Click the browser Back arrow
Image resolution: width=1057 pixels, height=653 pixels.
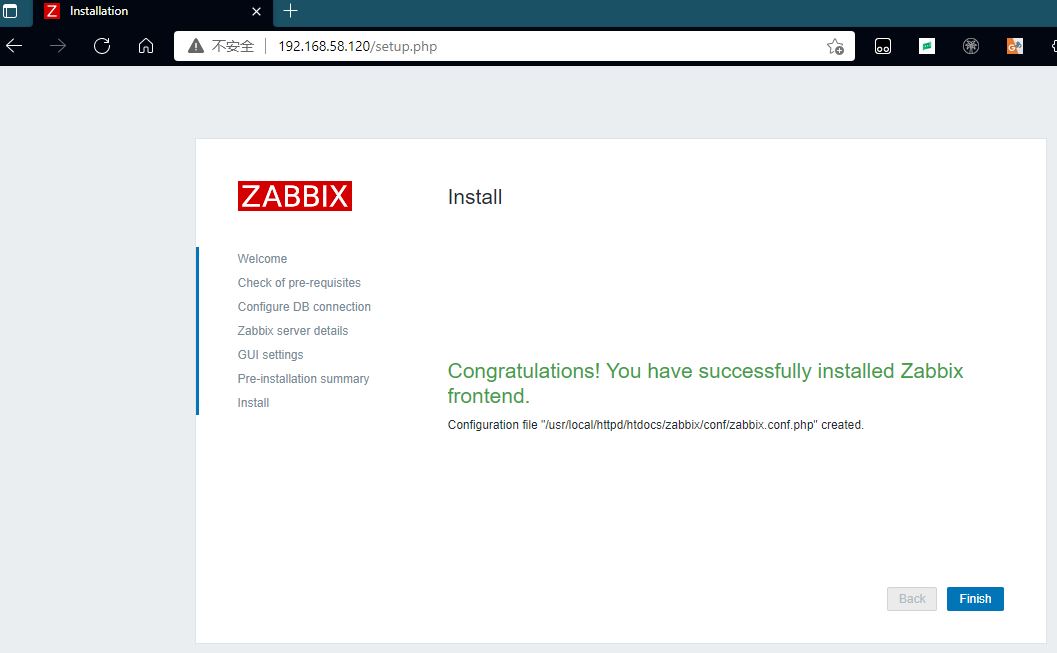click(14, 46)
